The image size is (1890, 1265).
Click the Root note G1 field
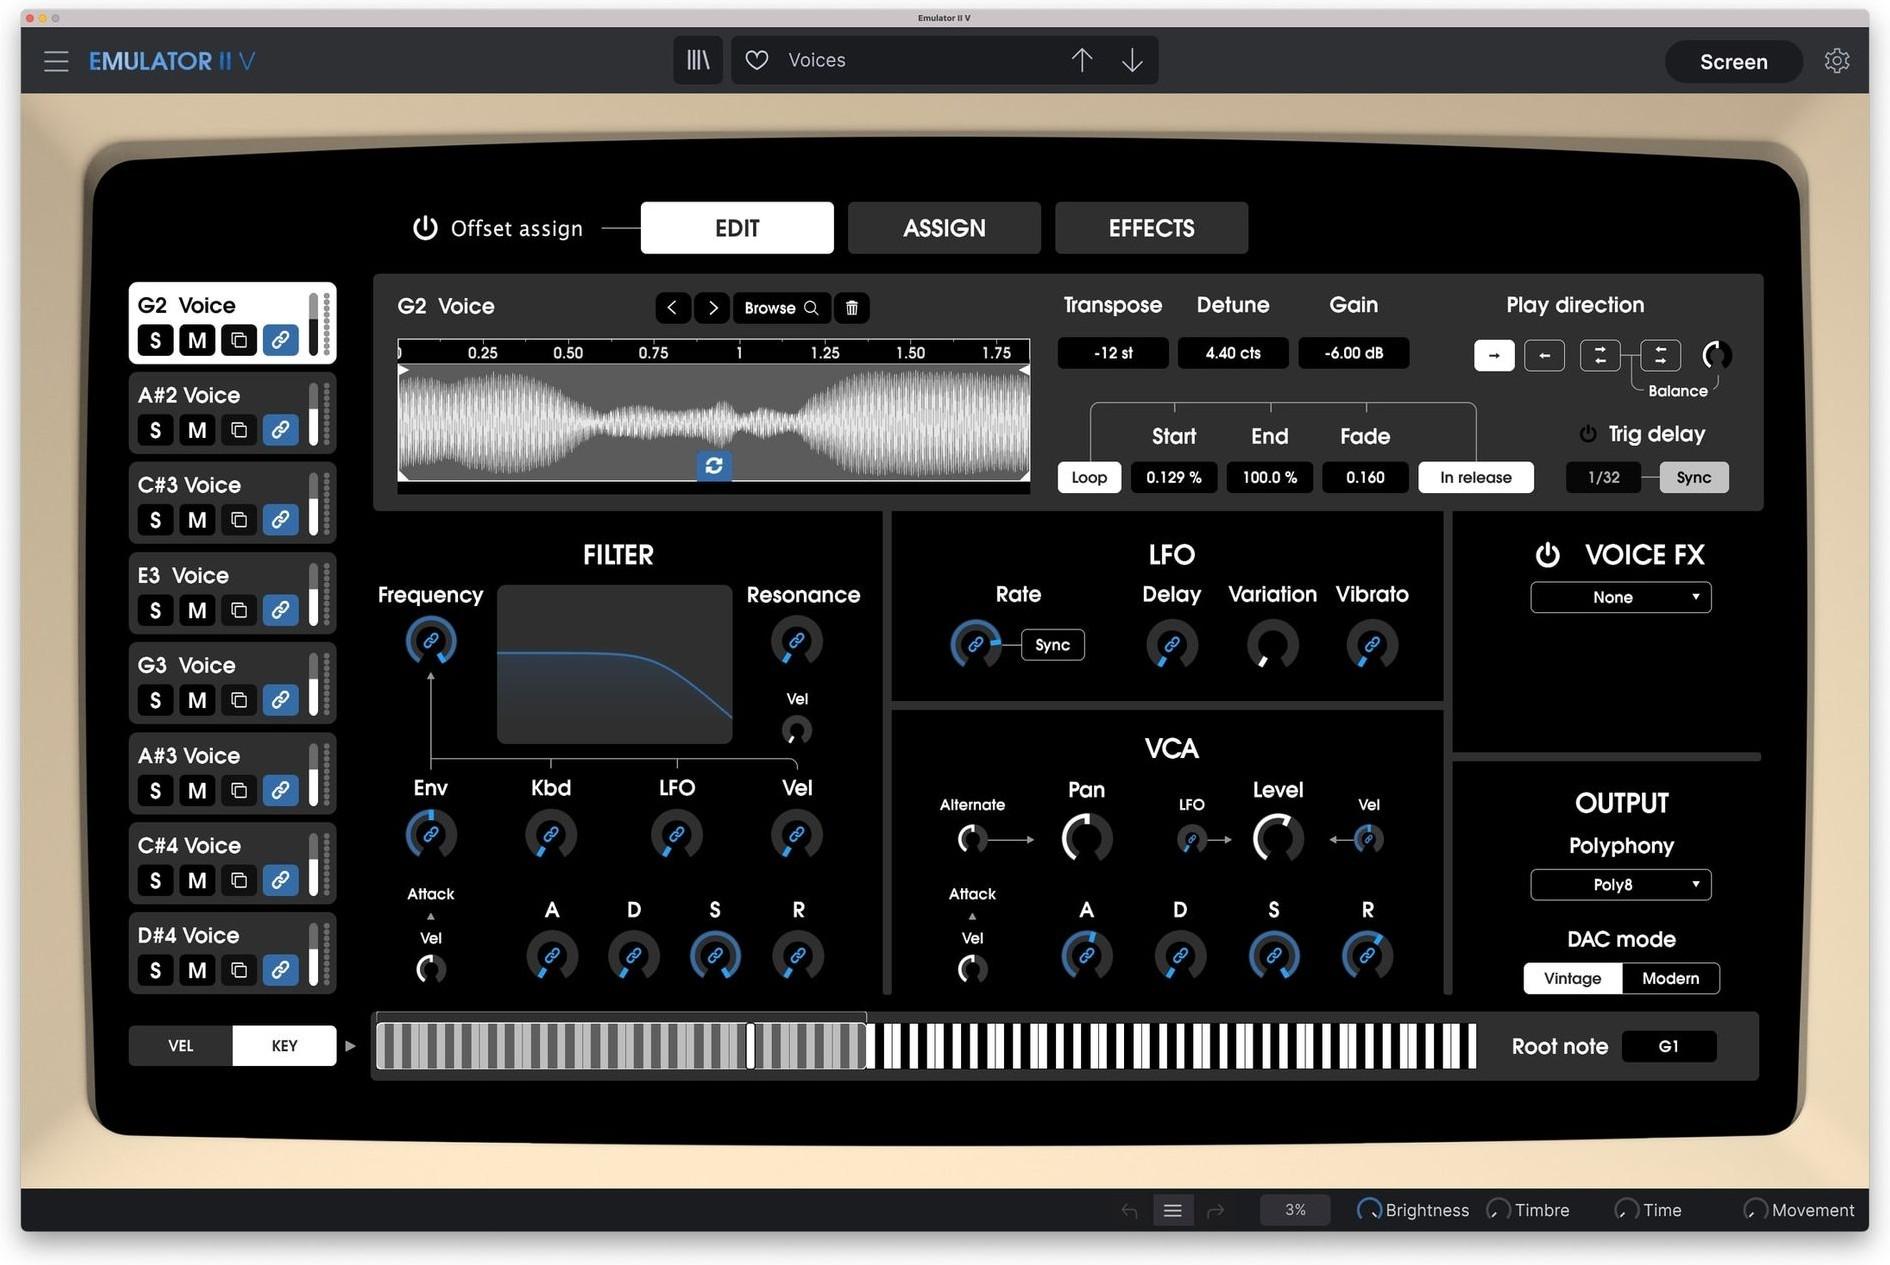(x=1668, y=1046)
